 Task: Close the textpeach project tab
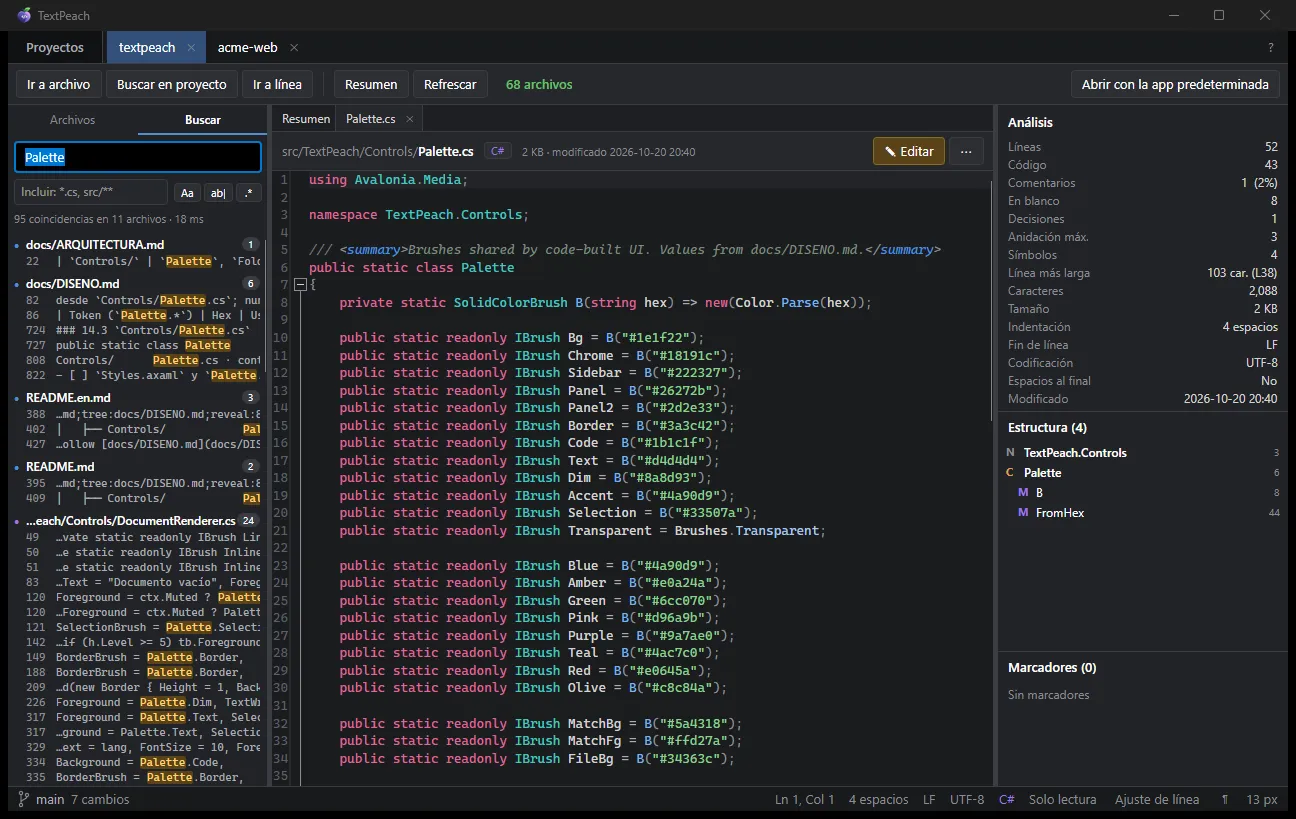pos(192,47)
